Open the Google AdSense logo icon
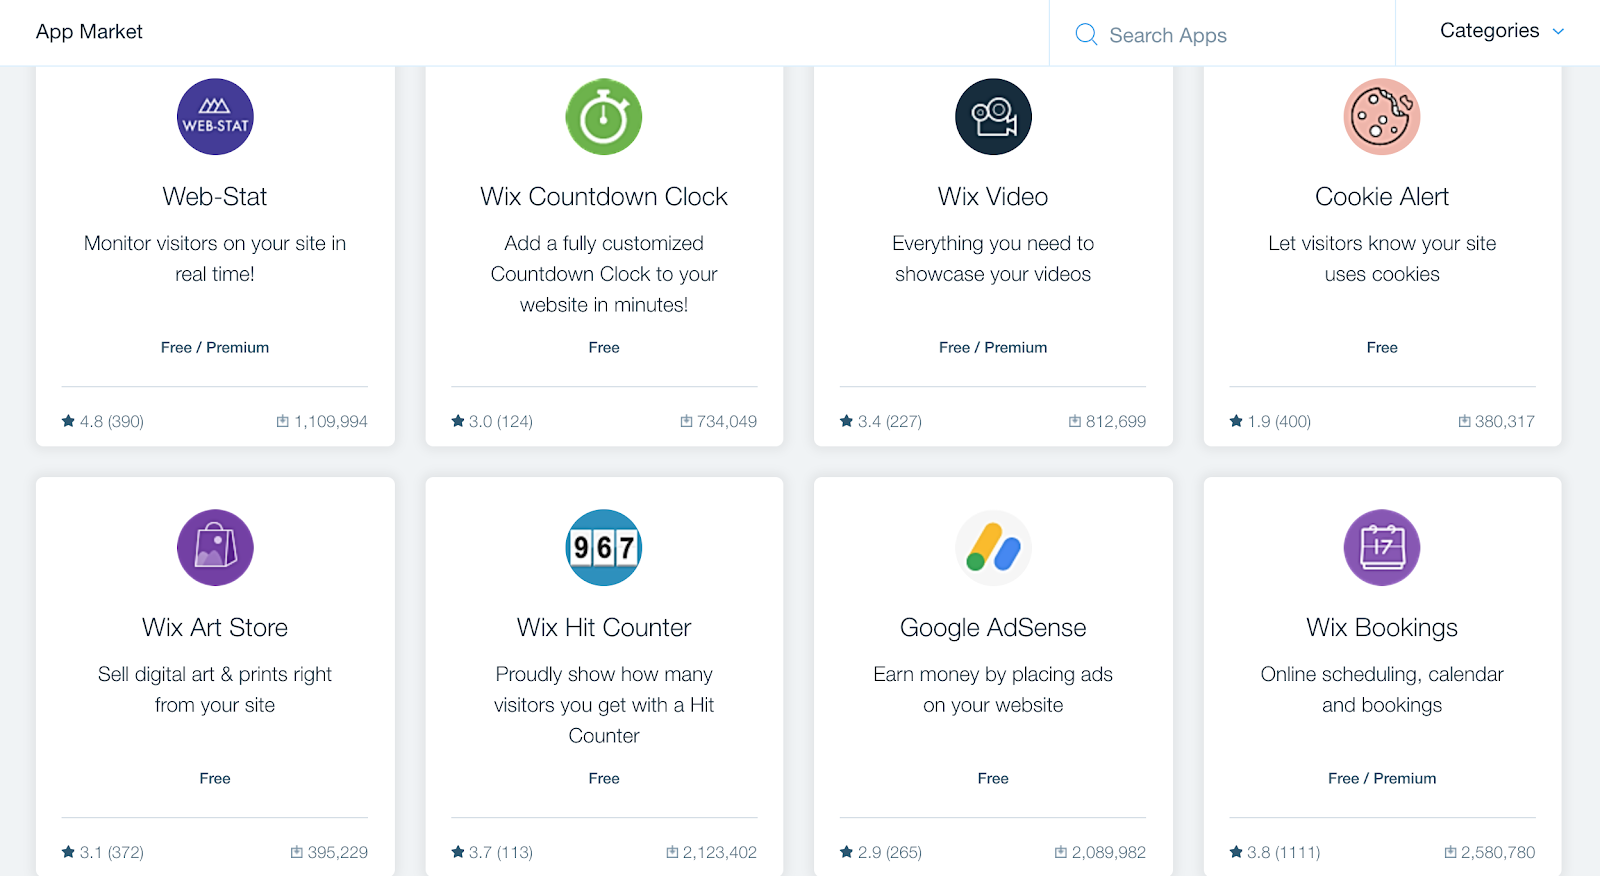 993,548
